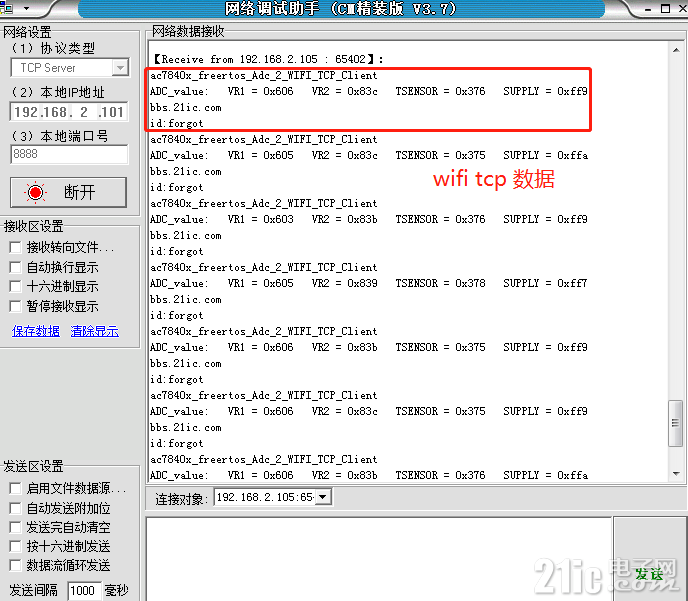
Task: Open the title bar menu dropdown arrow
Action: coord(26,8)
